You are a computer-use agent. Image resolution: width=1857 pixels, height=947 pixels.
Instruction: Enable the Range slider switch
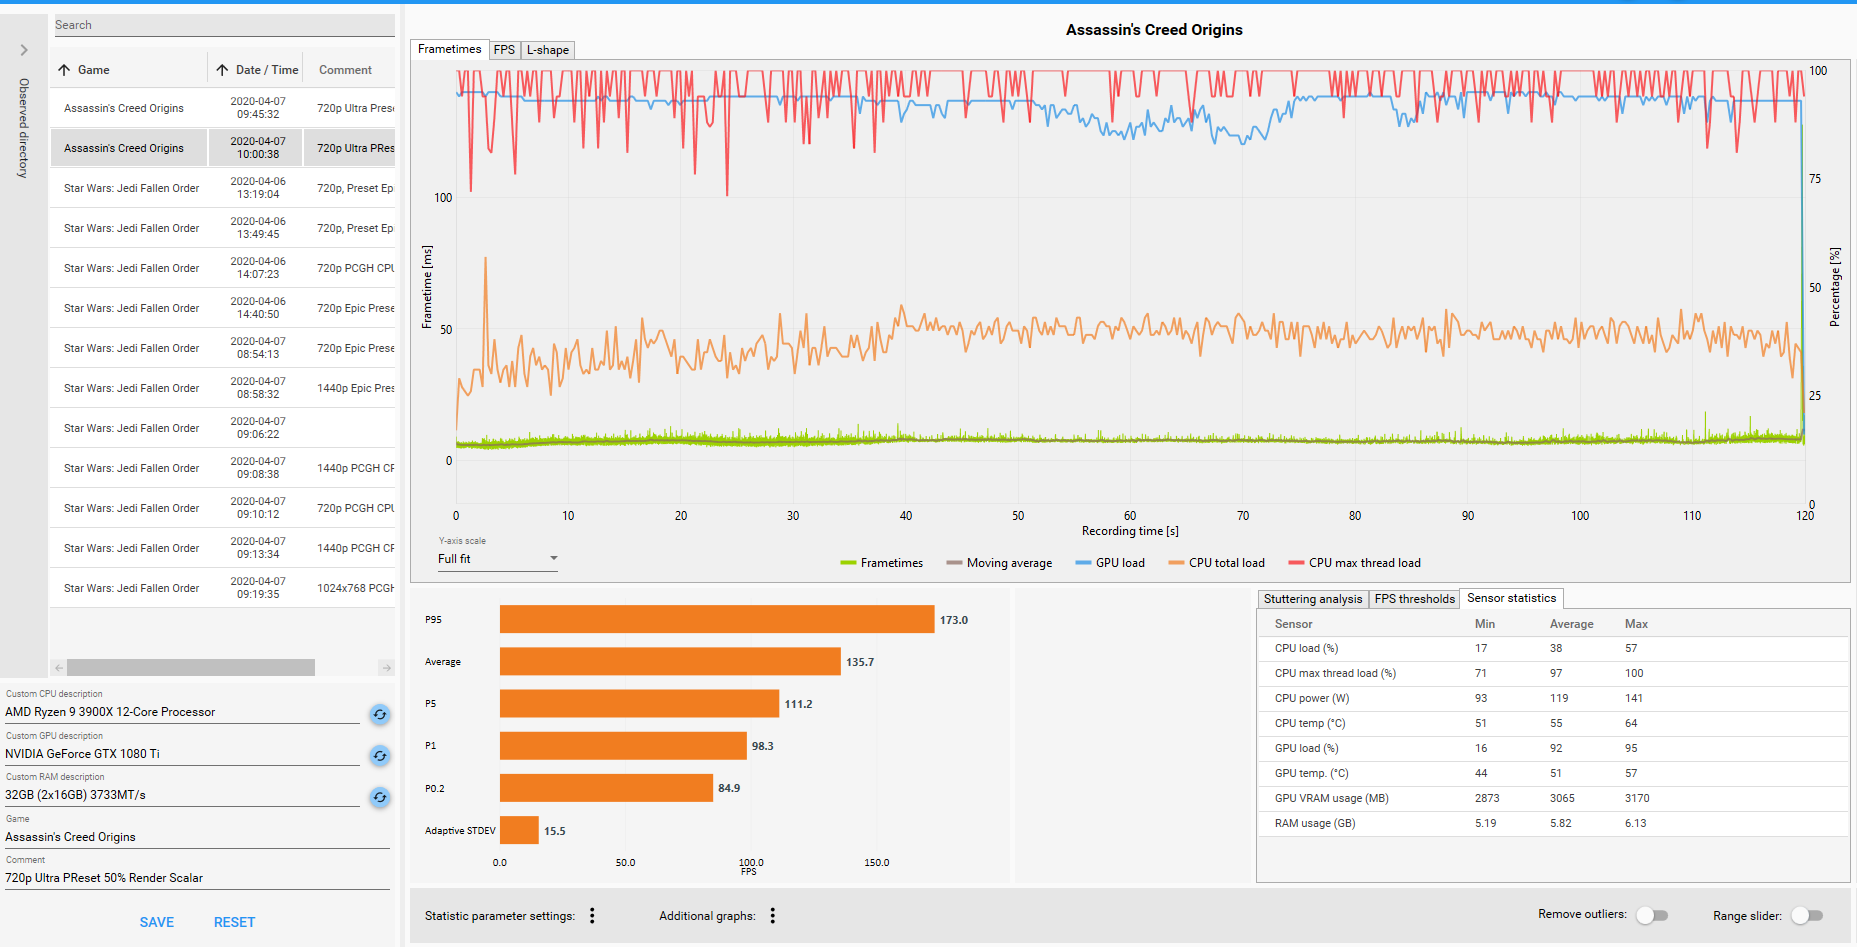tap(1807, 915)
